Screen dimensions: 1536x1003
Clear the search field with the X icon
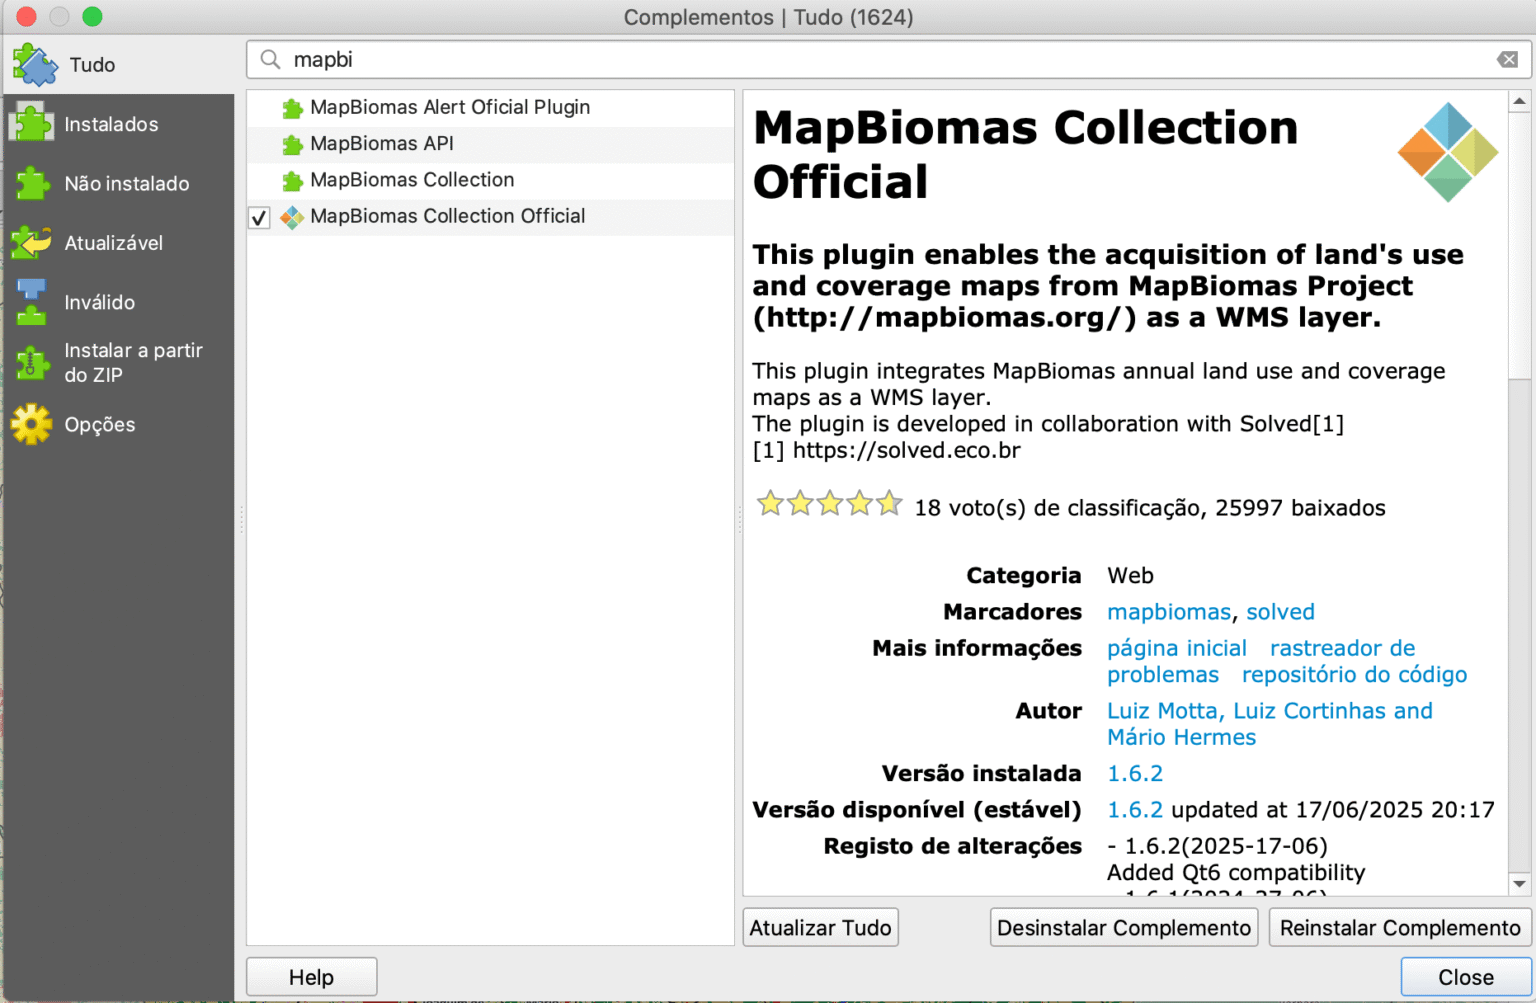point(1507,59)
